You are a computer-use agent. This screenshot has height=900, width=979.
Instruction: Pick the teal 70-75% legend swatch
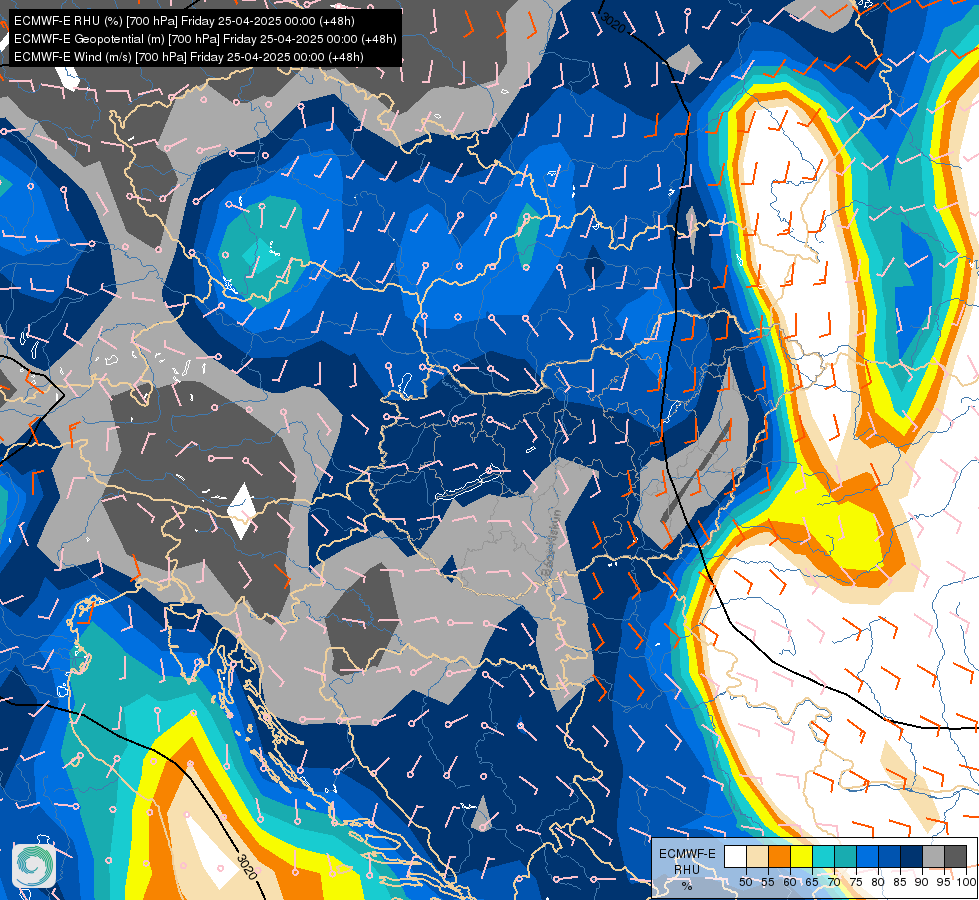pos(845,856)
